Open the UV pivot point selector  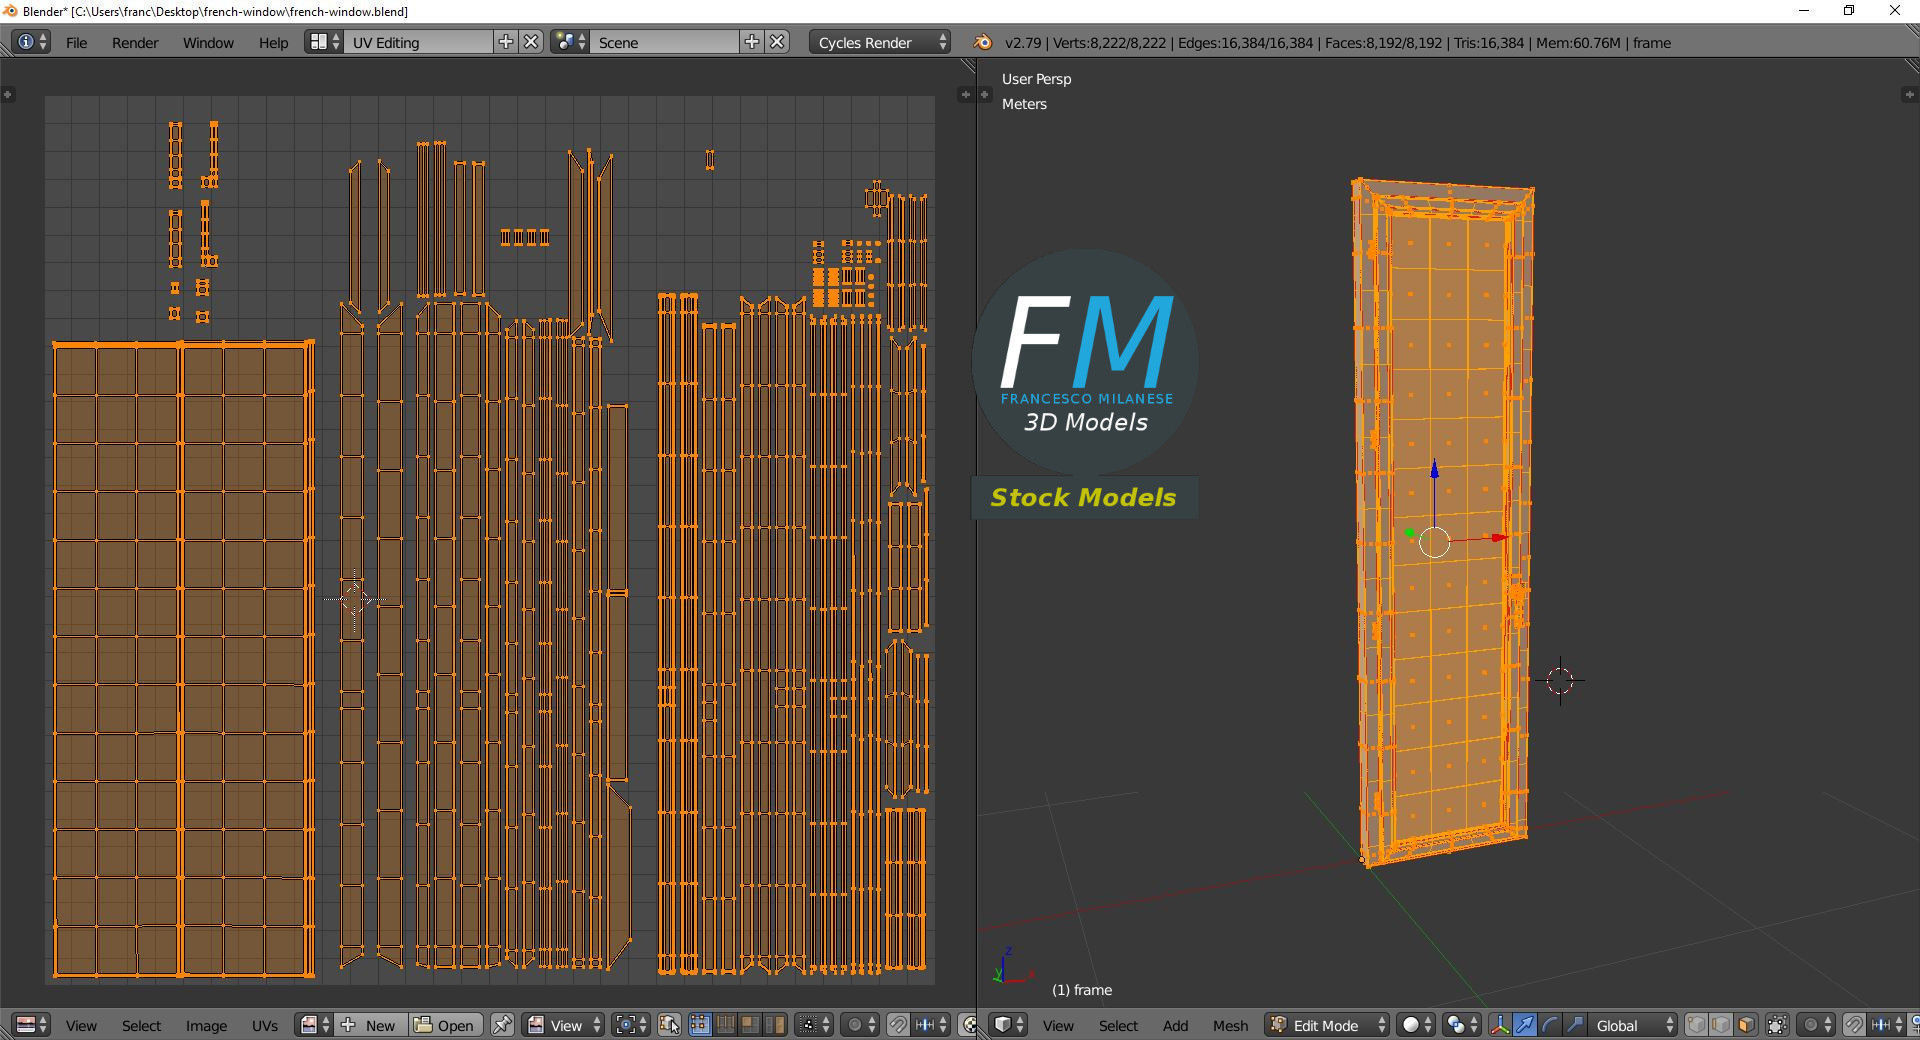[630, 1025]
